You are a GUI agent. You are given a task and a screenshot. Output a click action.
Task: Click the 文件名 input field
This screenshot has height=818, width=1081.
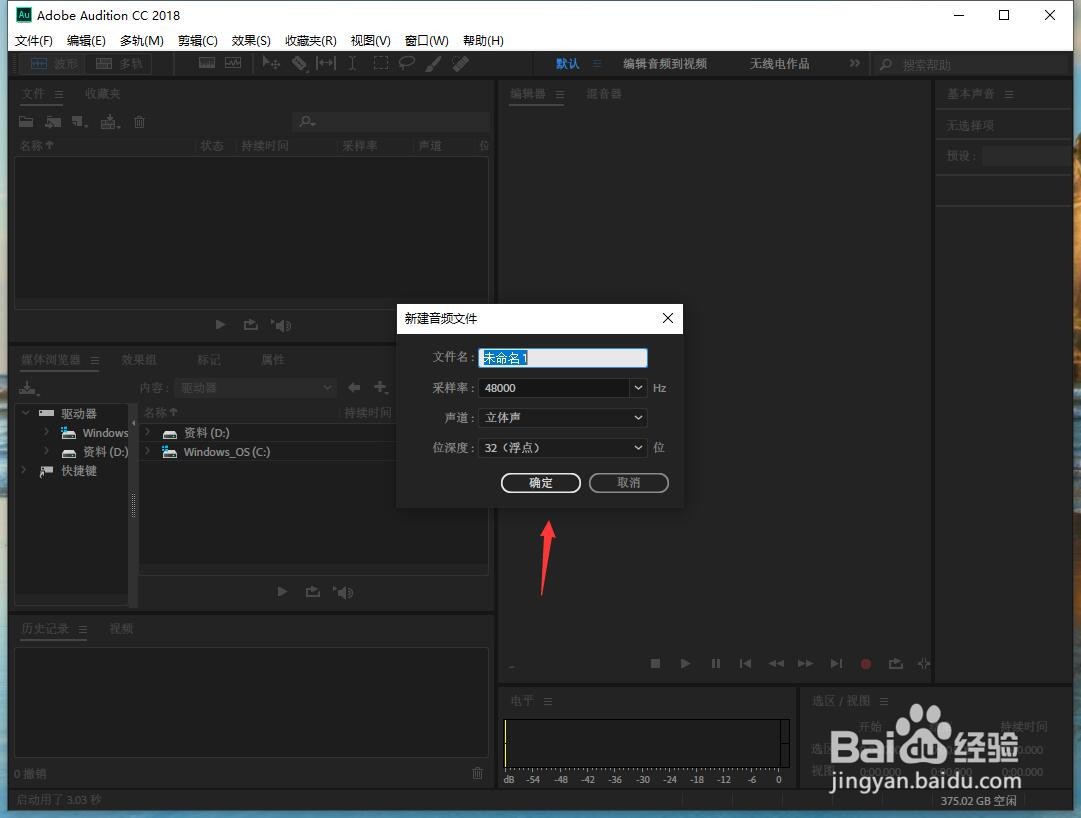(563, 358)
